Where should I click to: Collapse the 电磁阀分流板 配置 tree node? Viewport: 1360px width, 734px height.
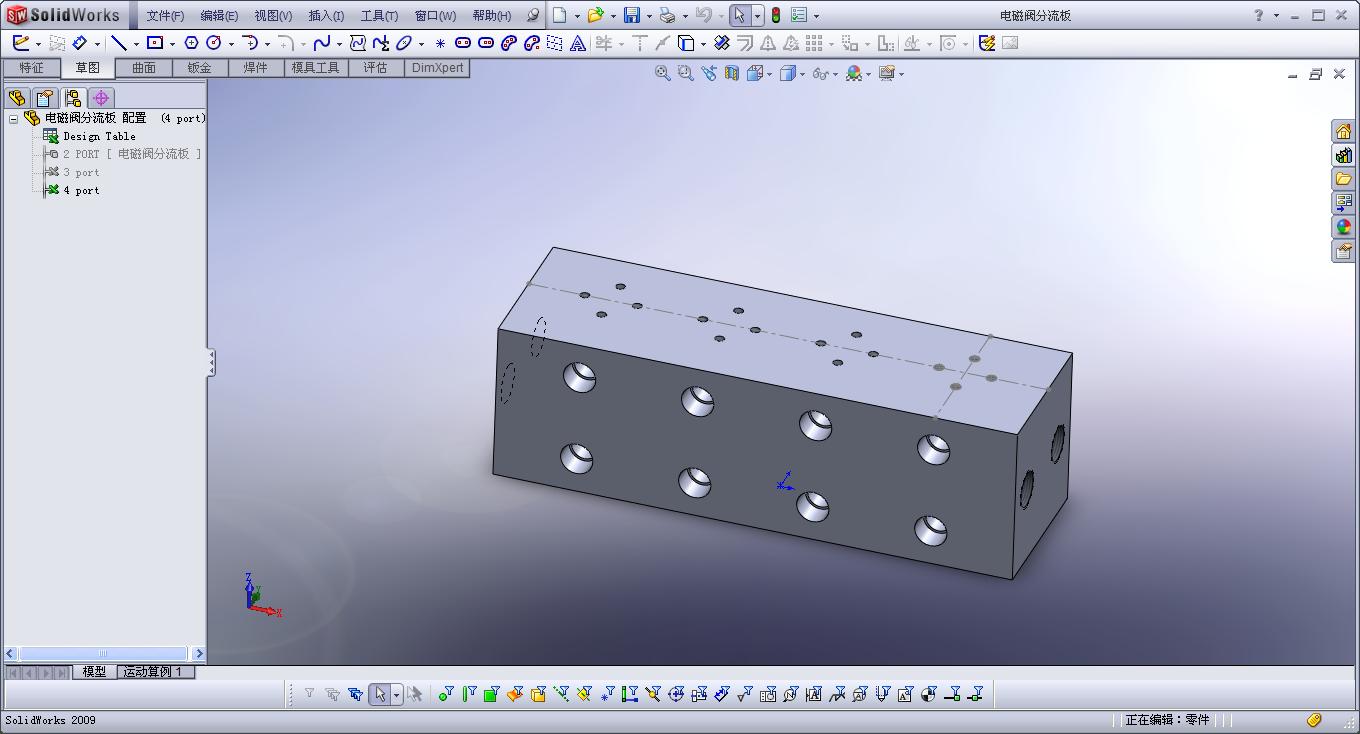(x=13, y=119)
